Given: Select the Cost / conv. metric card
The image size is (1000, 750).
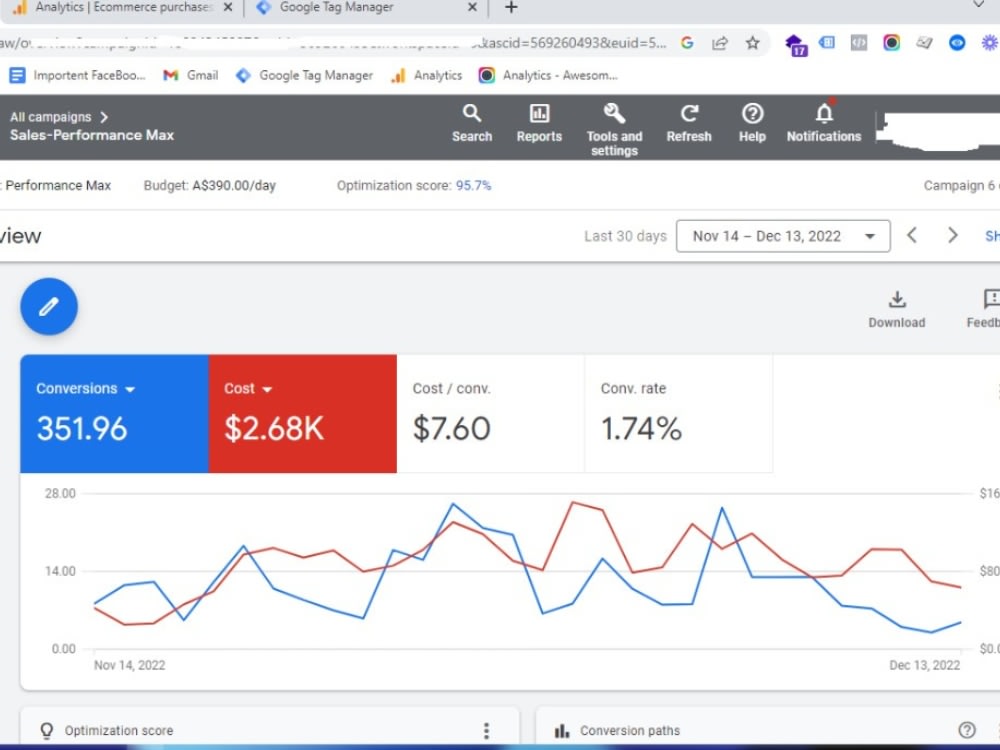Looking at the screenshot, I should 490,414.
